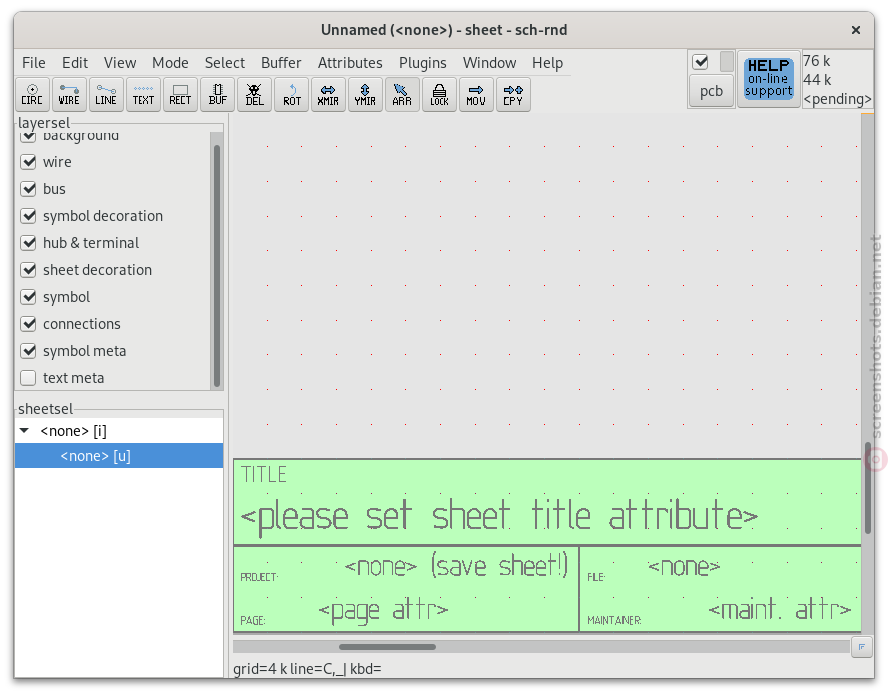The height and width of the screenshot is (695, 888).
Task: Open HELP on-line support
Action: (x=769, y=79)
